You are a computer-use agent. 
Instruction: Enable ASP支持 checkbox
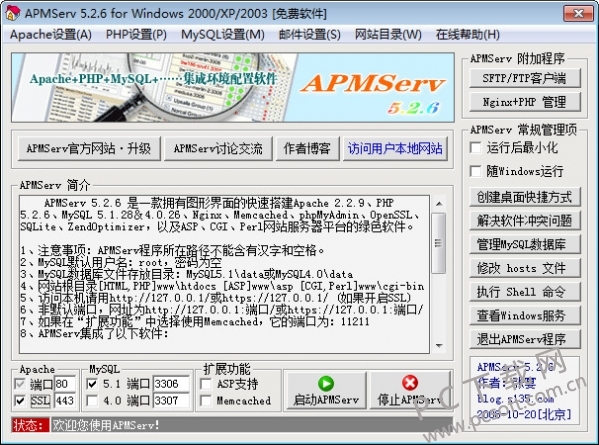[206, 384]
